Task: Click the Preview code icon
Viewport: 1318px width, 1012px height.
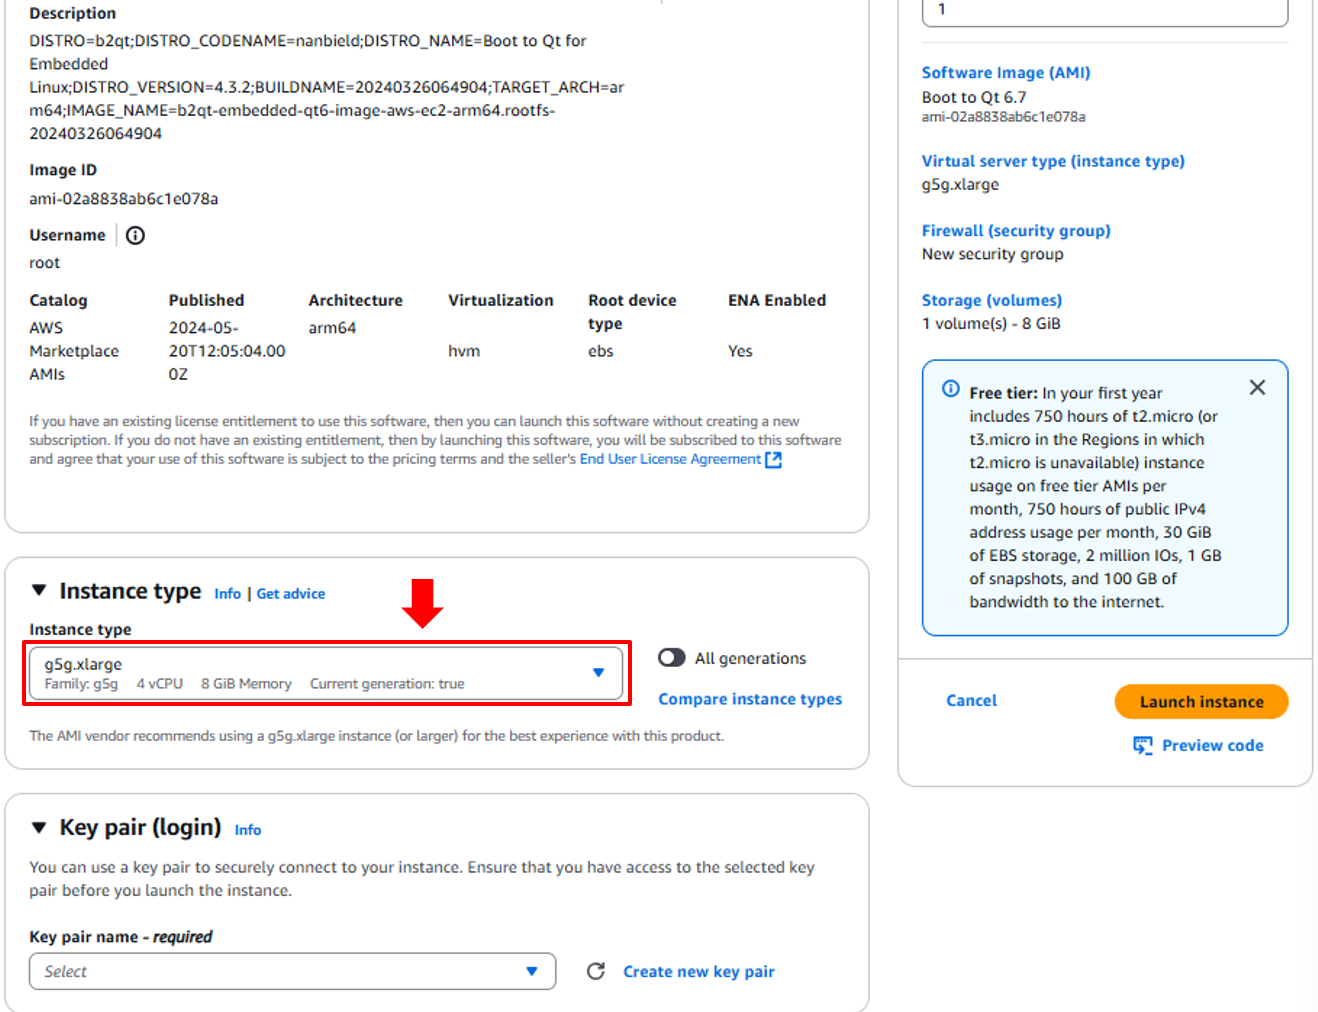Action: click(1142, 745)
